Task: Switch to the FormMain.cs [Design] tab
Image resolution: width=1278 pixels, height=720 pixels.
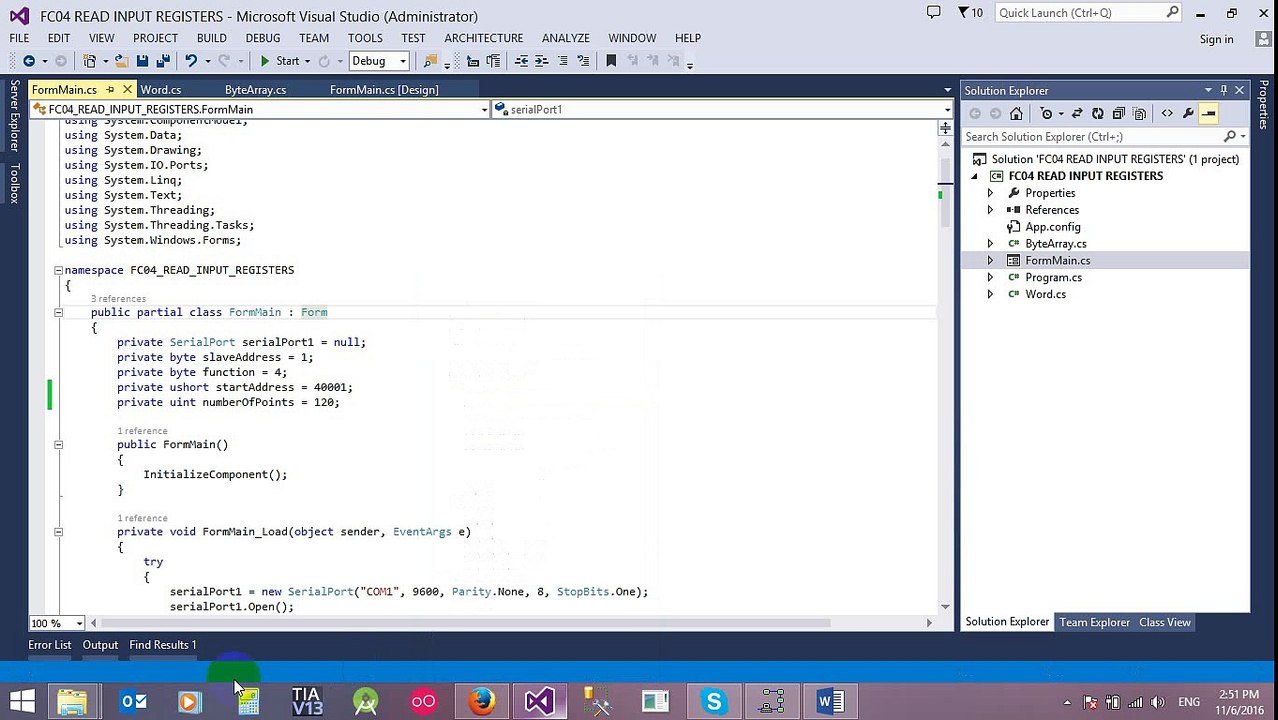Action: click(x=384, y=90)
